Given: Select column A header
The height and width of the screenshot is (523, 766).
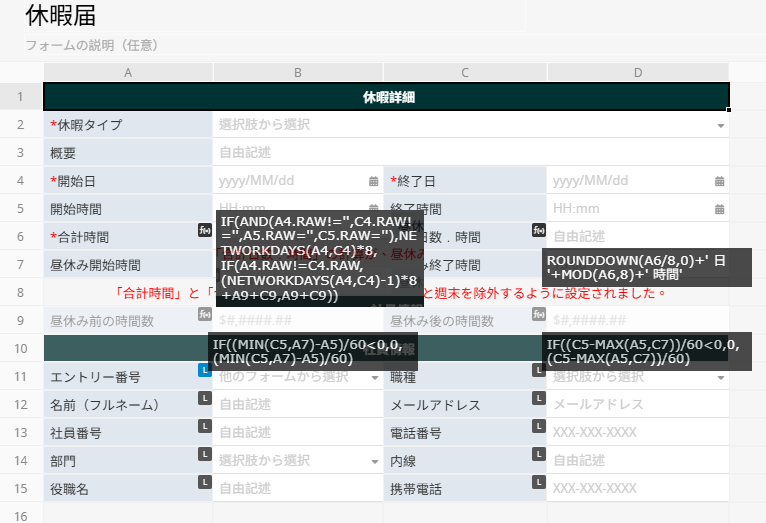Looking at the screenshot, I should [x=128, y=72].
